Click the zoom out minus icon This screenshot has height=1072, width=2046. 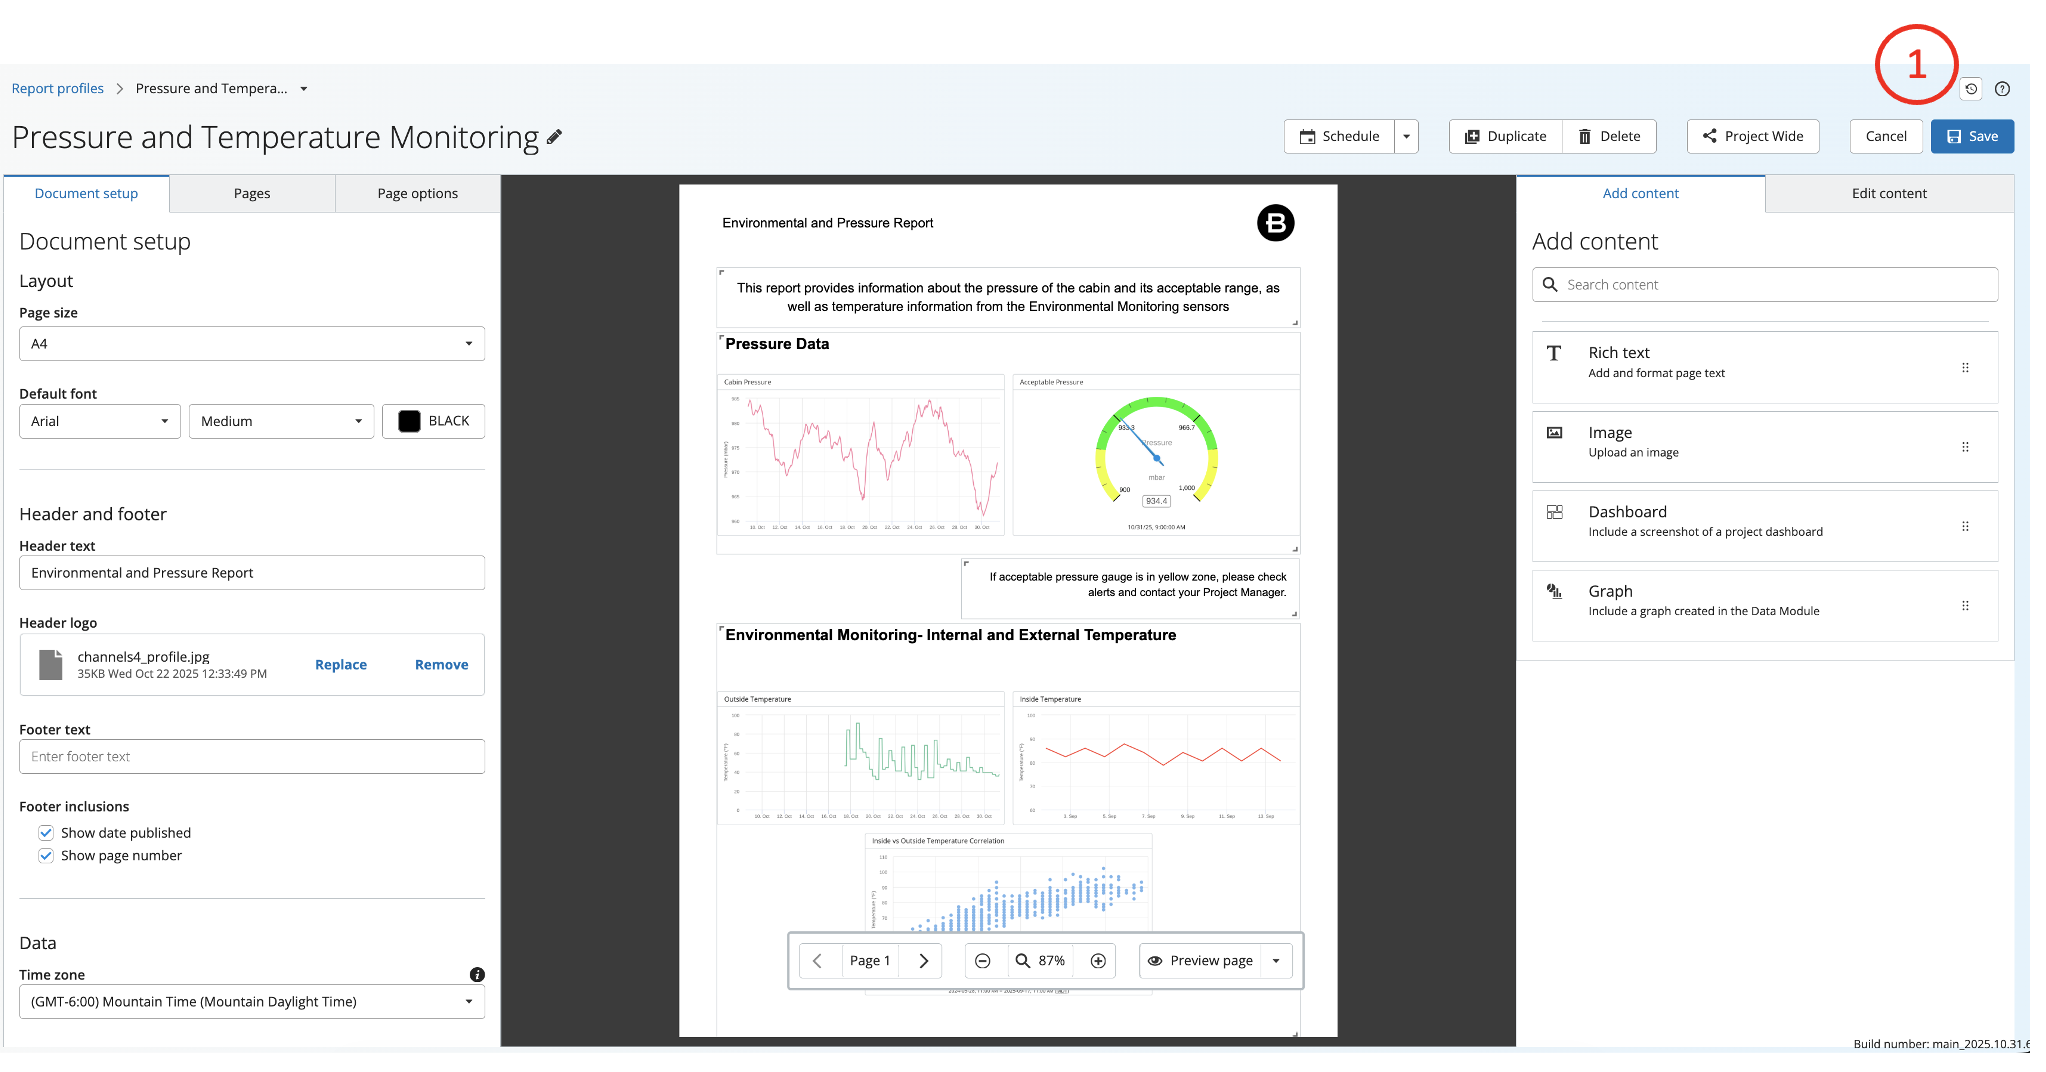click(x=983, y=961)
